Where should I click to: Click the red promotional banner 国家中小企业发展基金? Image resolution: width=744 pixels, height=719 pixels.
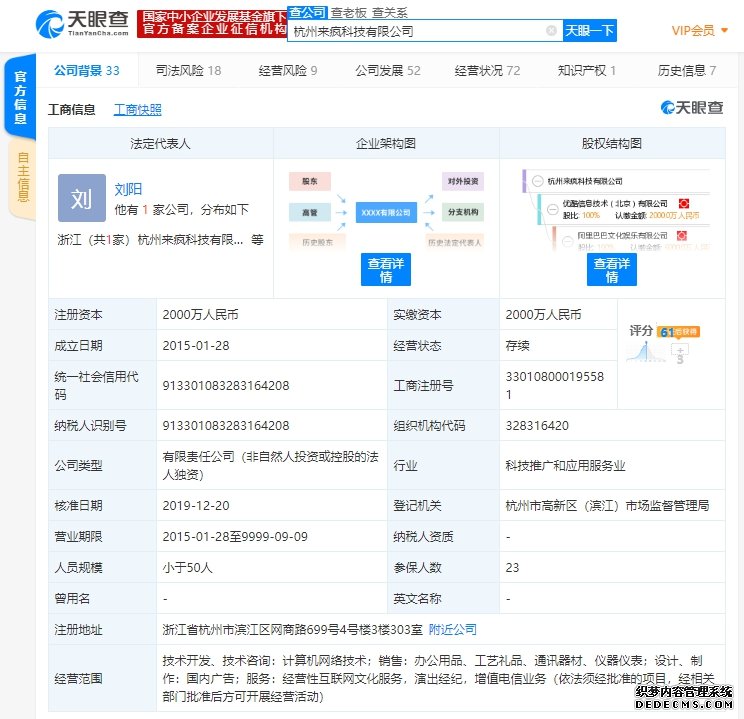[x=212, y=23]
